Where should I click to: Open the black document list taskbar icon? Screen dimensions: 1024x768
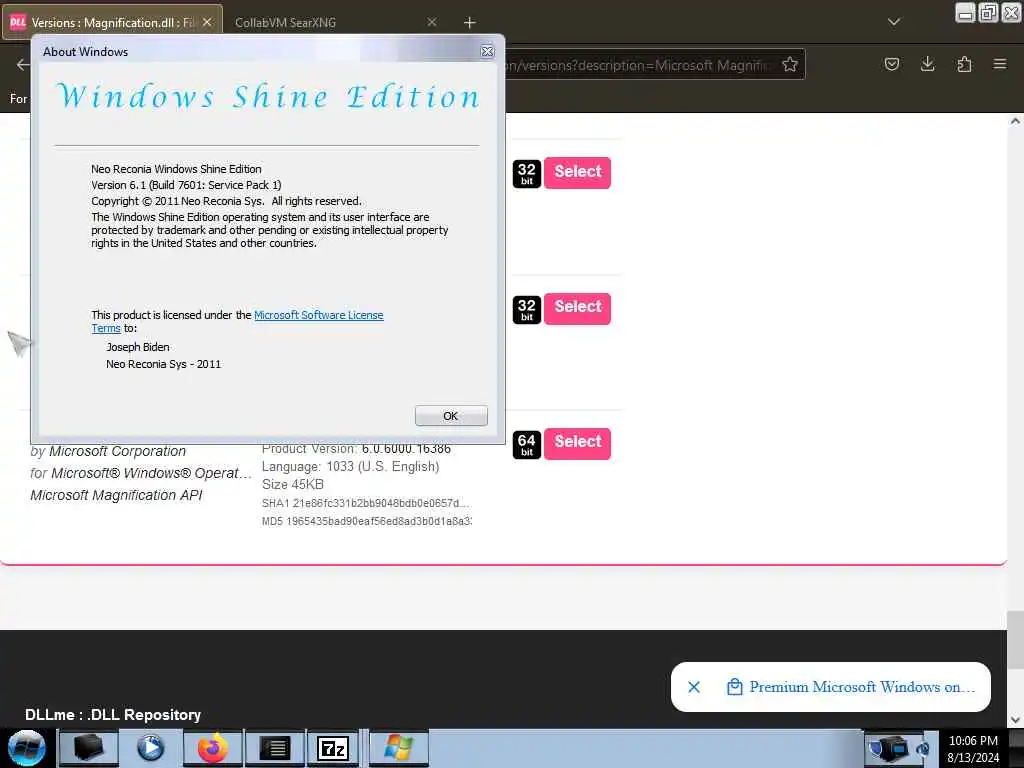click(x=274, y=748)
